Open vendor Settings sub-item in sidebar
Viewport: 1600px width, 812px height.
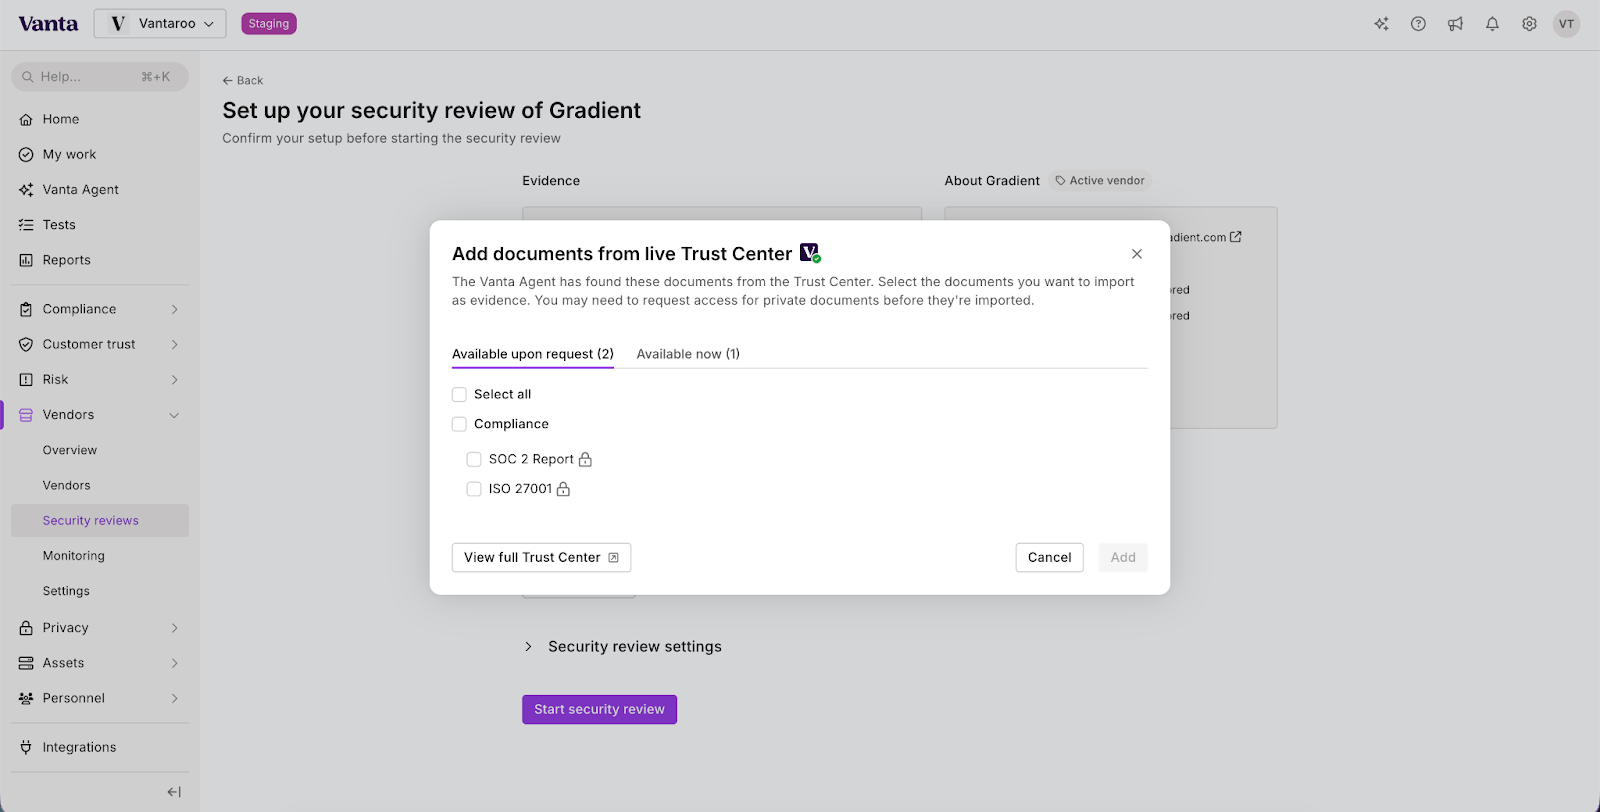click(66, 591)
